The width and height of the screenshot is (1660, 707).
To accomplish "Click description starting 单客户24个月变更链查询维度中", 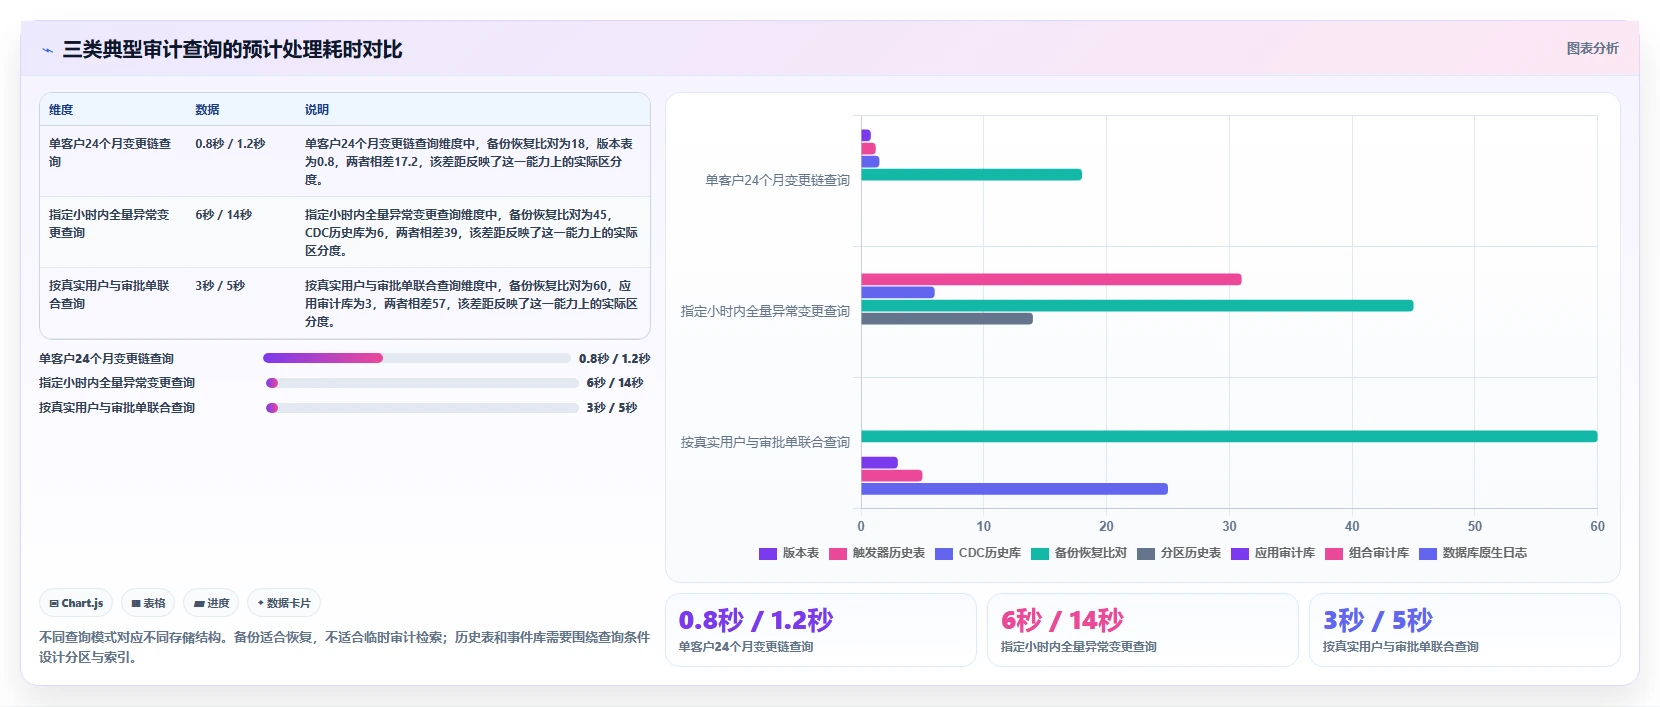I will coord(470,162).
